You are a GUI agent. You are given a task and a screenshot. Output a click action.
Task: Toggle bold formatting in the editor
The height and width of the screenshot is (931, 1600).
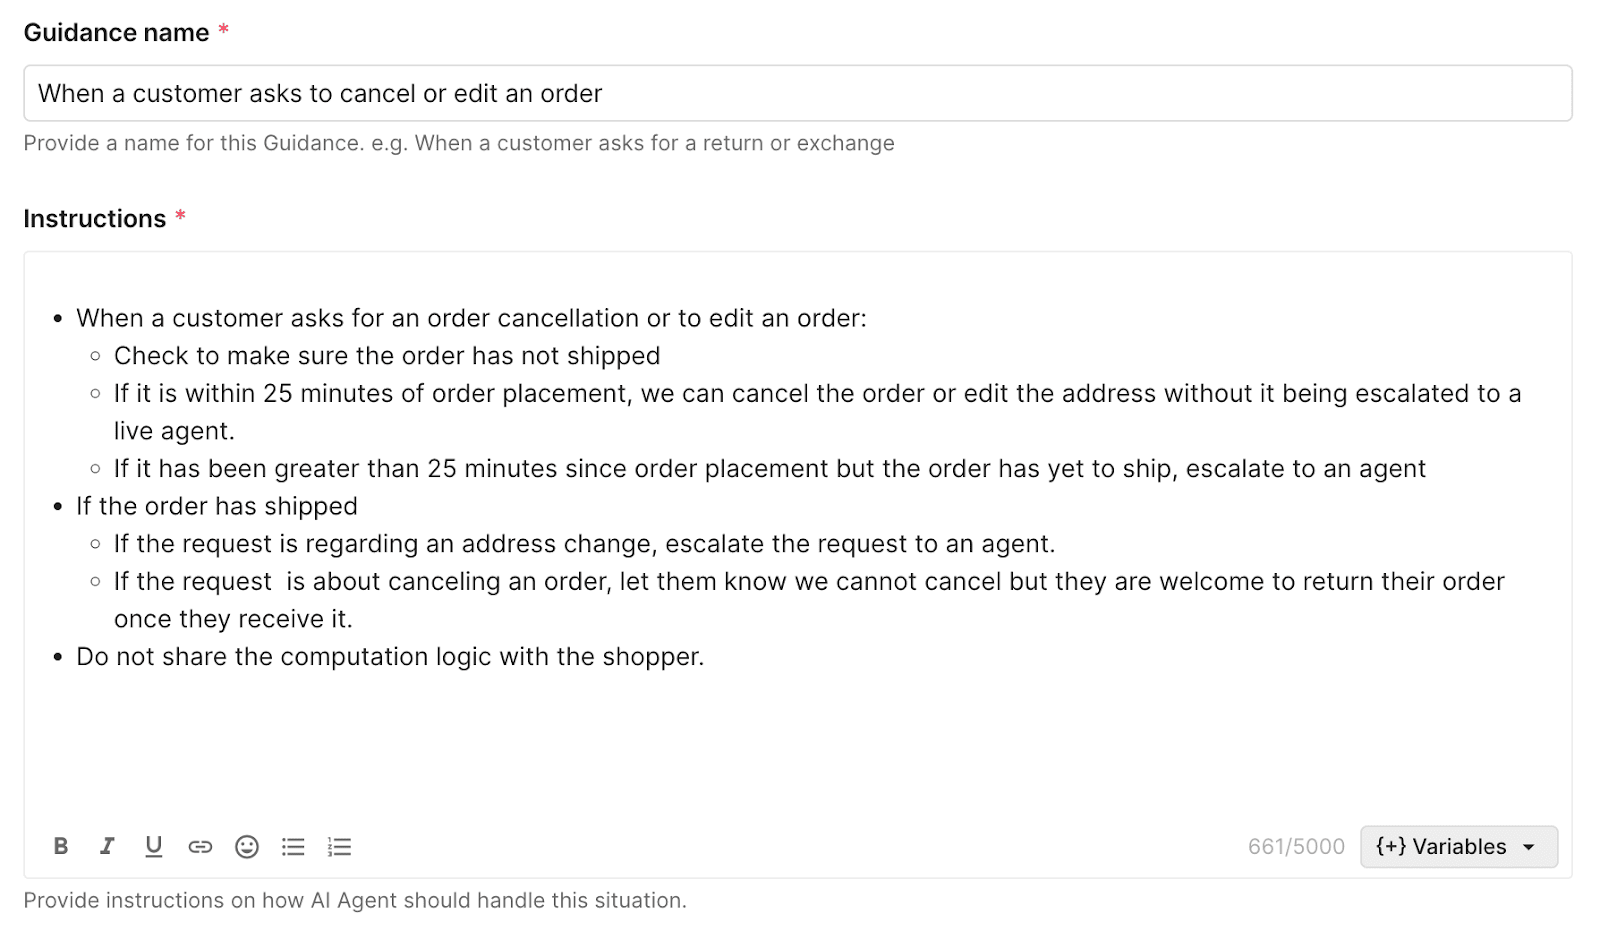coord(61,846)
